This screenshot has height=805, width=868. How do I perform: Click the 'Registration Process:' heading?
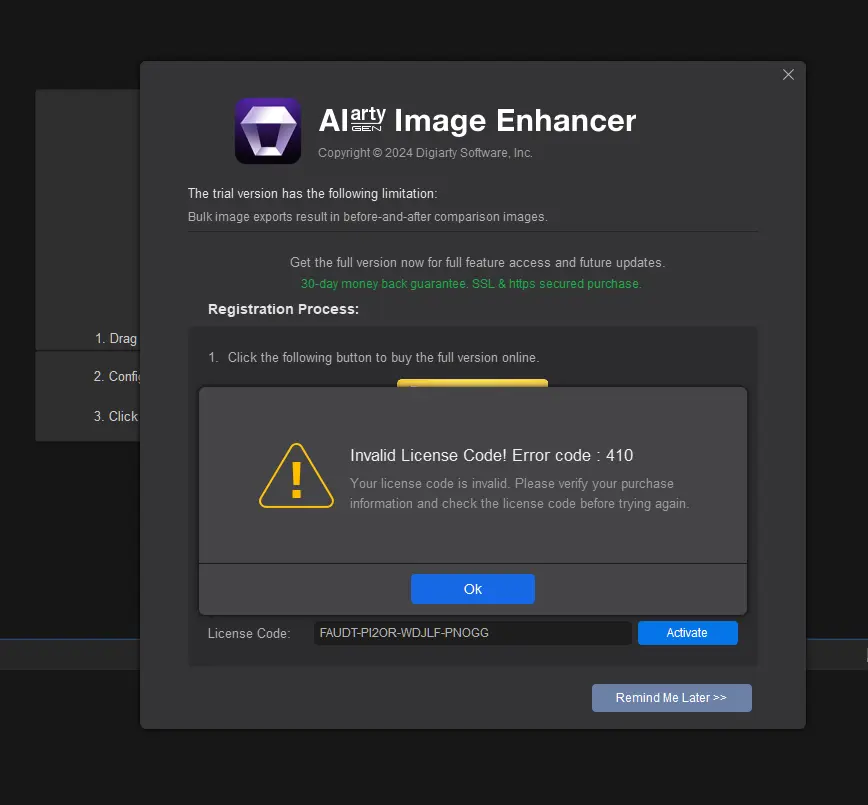(283, 309)
